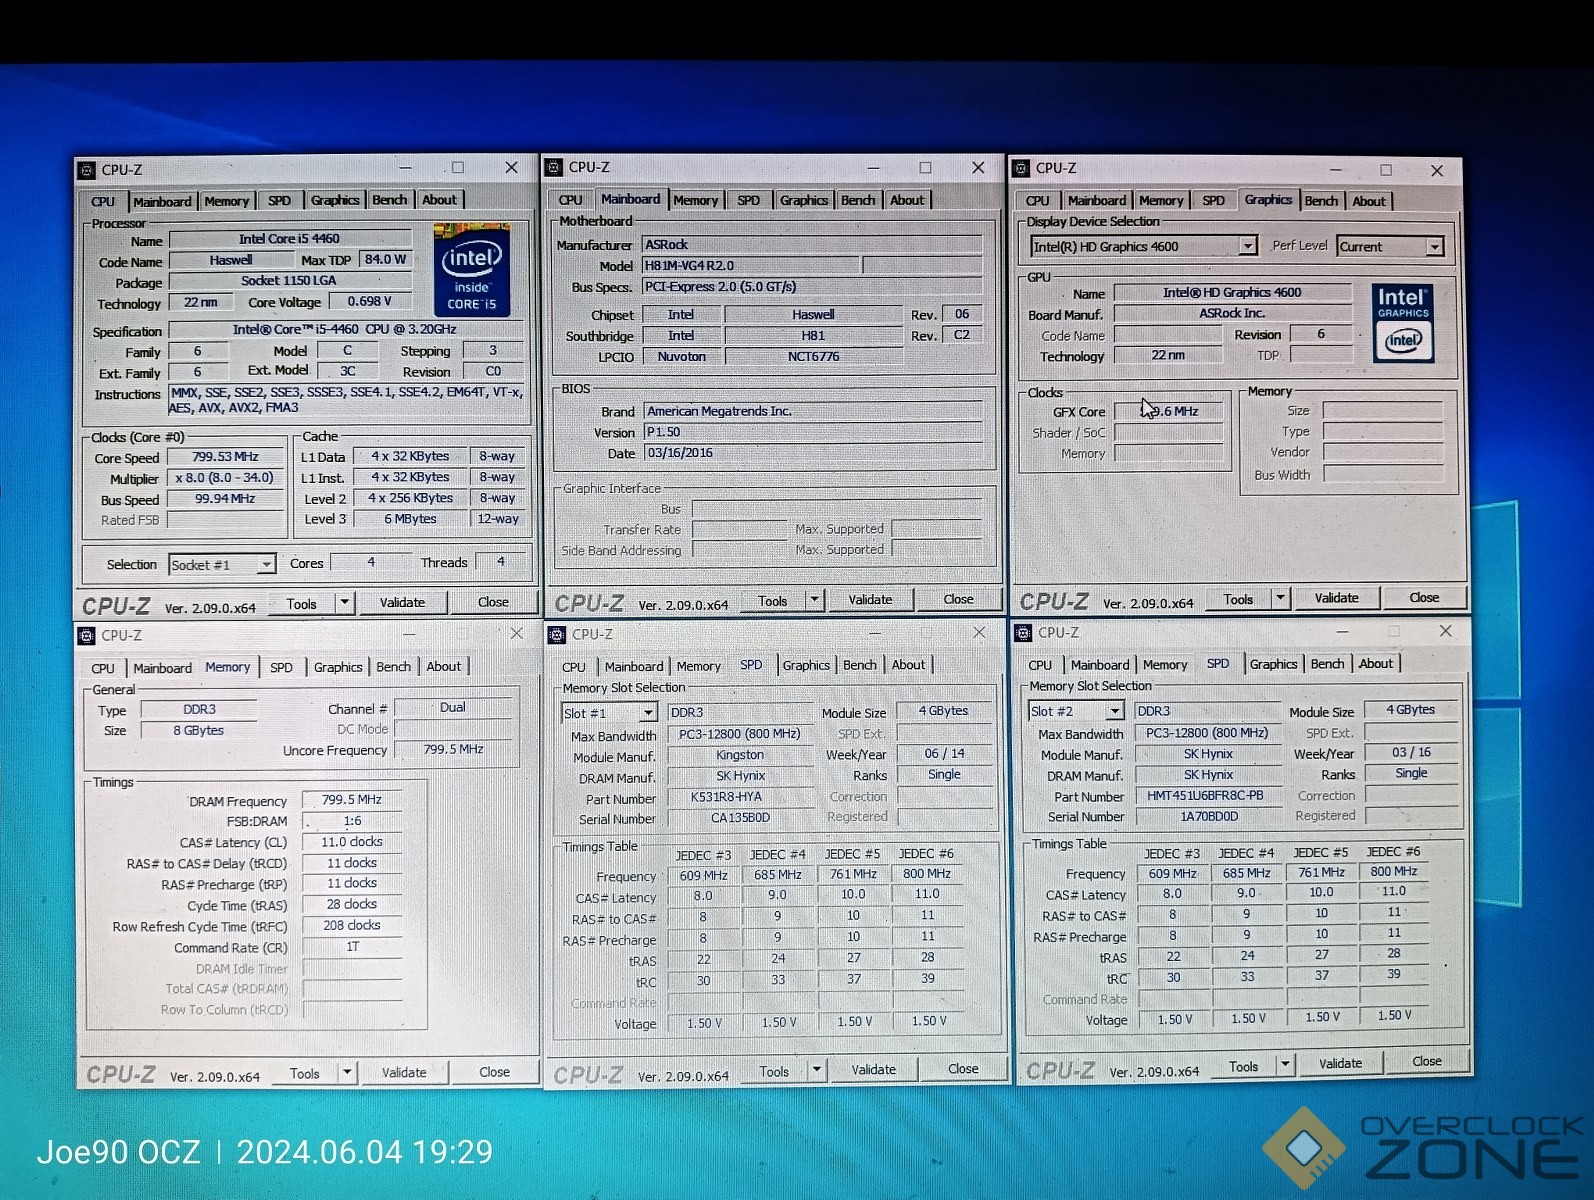The height and width of the screenshot is (1200, 1594).
Task: Click the NCT6776 LPCIO value
Action: 813,356
